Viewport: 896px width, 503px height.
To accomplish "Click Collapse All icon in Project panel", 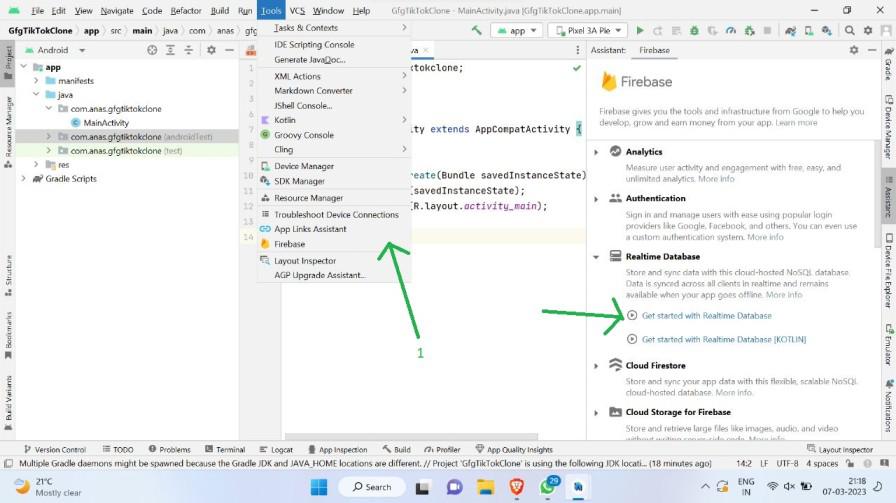I will (x=189, y=50).
